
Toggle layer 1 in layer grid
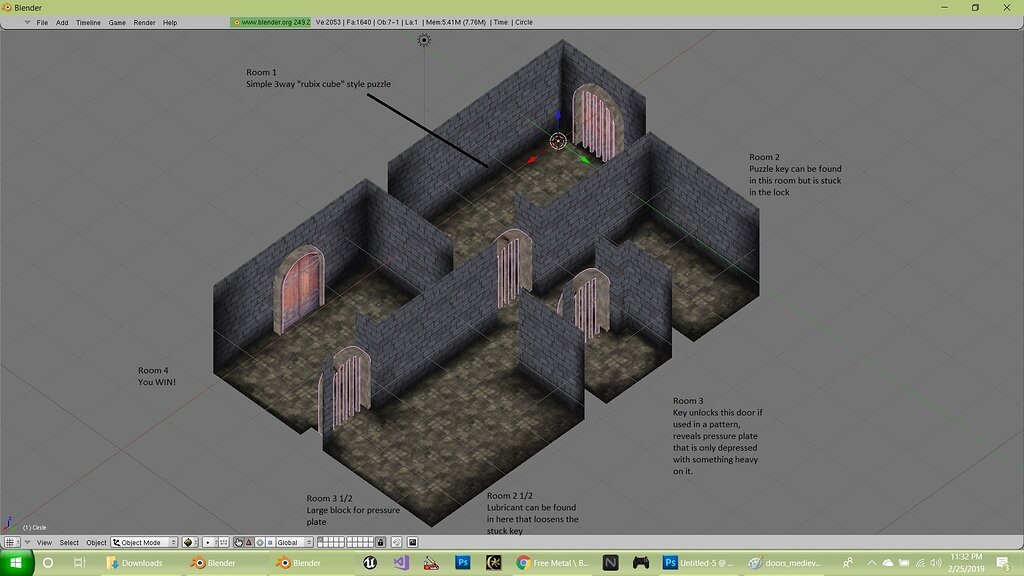pyautogui.click(x=320, y=539)
